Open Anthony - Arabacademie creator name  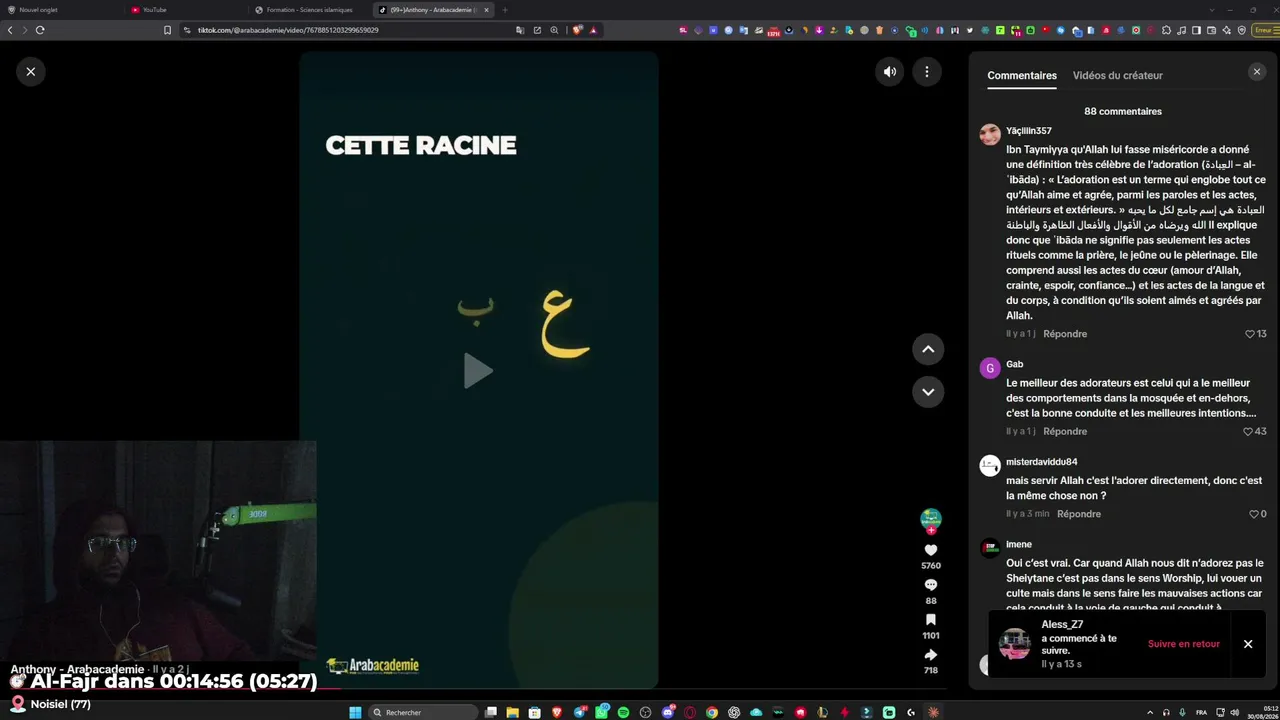click(78, 670)
